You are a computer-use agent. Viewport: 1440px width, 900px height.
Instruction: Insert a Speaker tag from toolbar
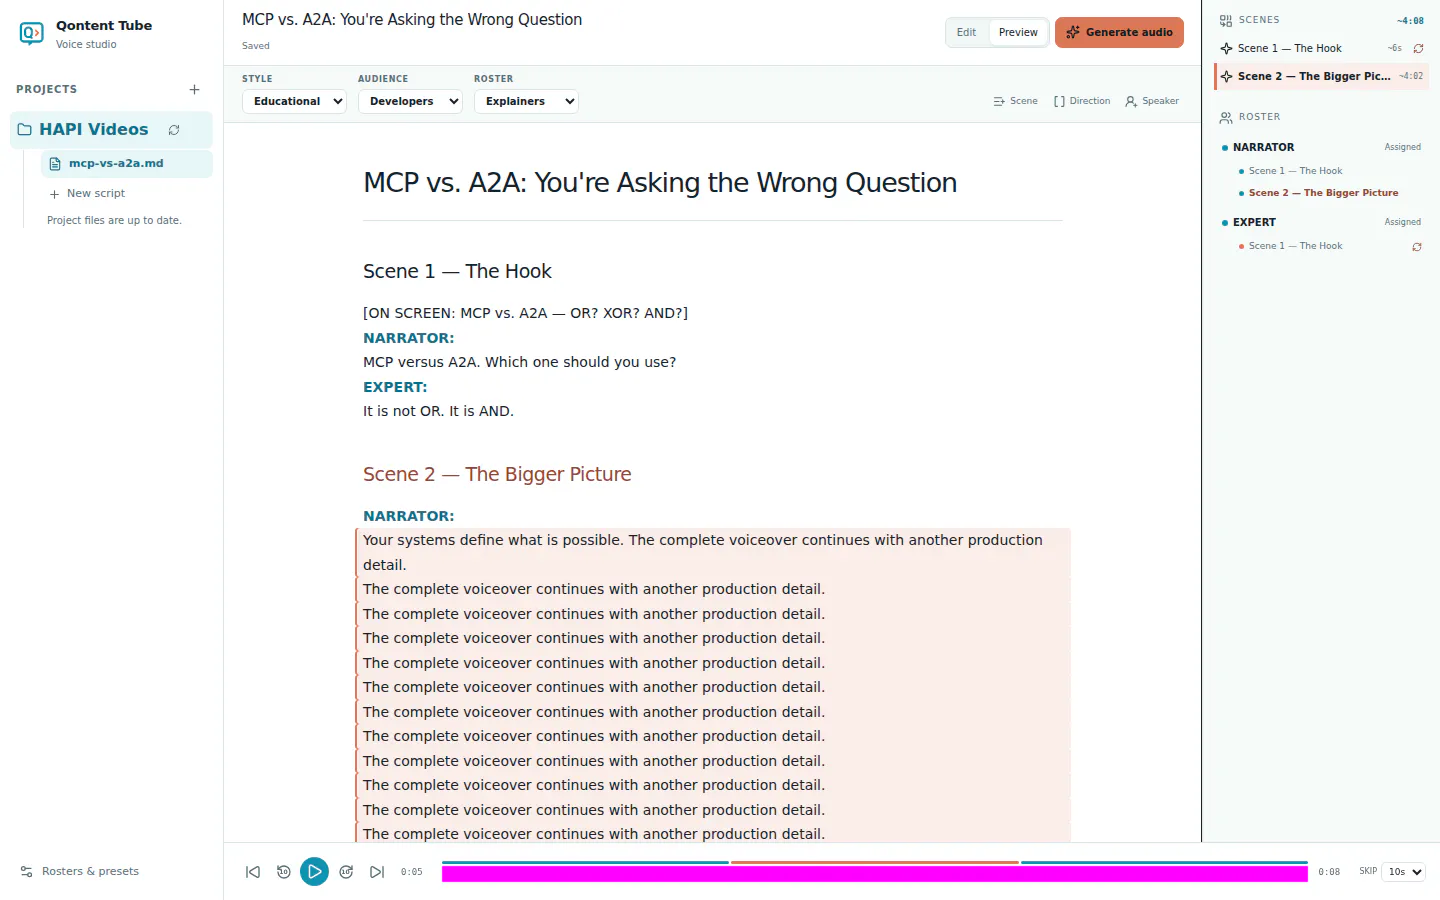tap(1152, 102)
